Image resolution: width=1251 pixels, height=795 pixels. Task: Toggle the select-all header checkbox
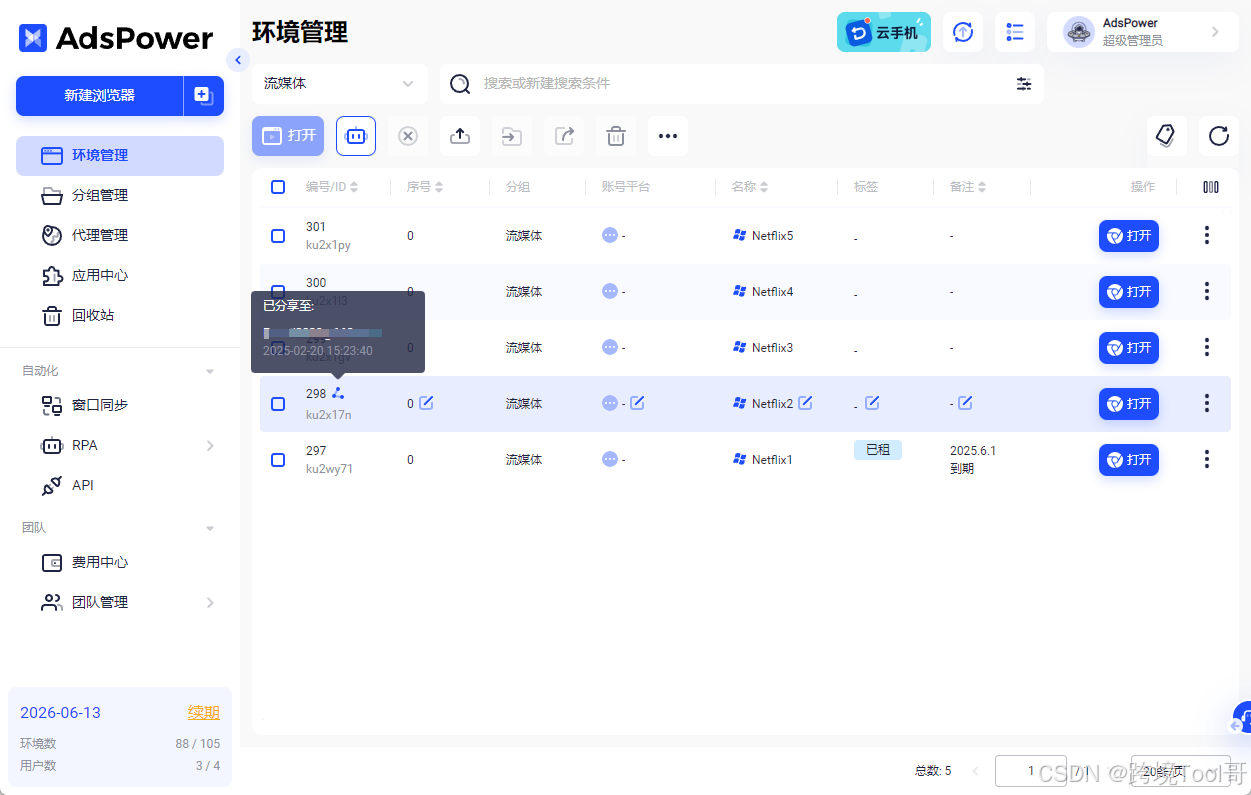(278, 187)
